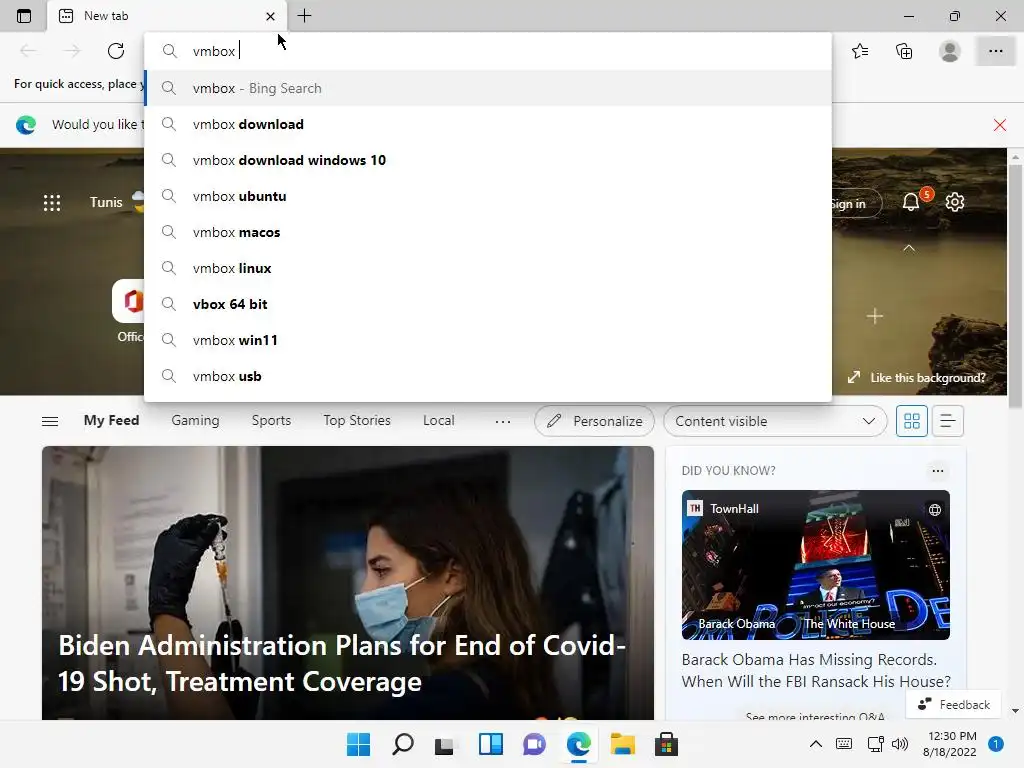Open the TownHall story thumbnail
Viewport: 1024px width, 768px height.
[x=816, y=565]
